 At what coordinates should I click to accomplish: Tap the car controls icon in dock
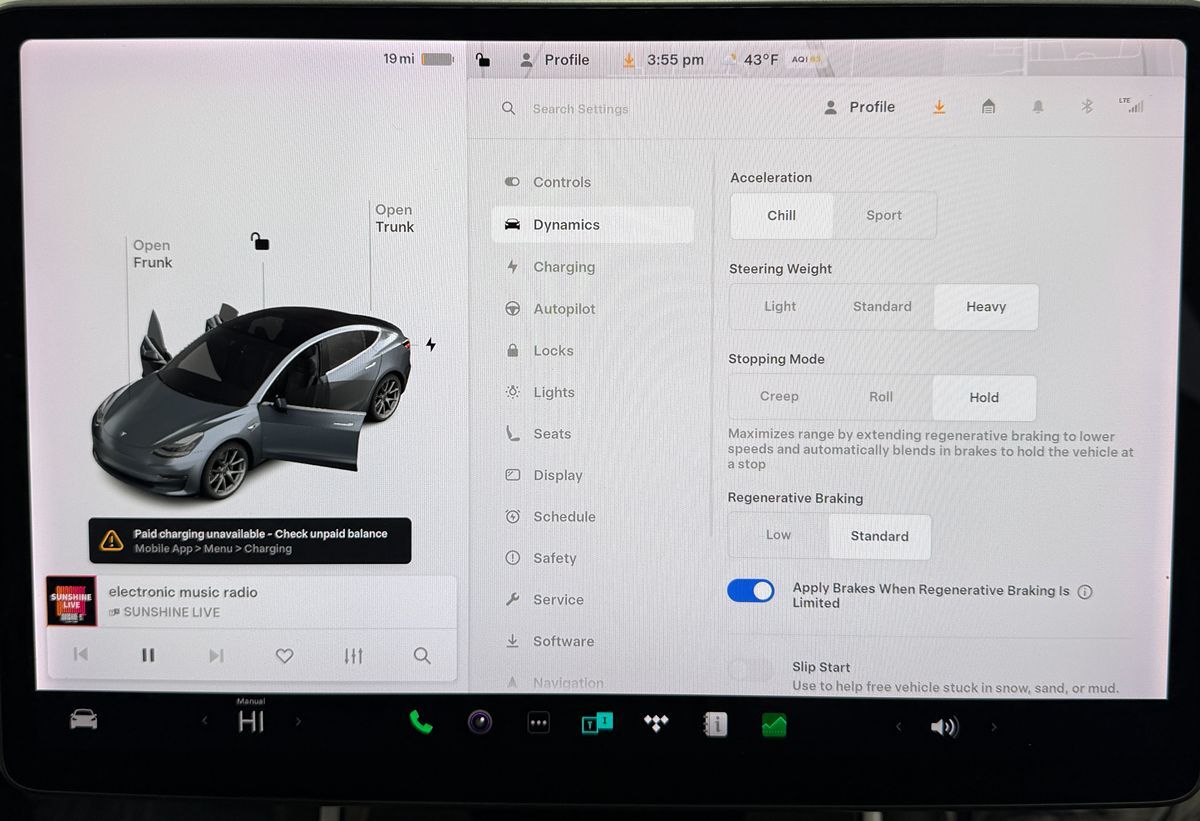(x=84, y=720)
